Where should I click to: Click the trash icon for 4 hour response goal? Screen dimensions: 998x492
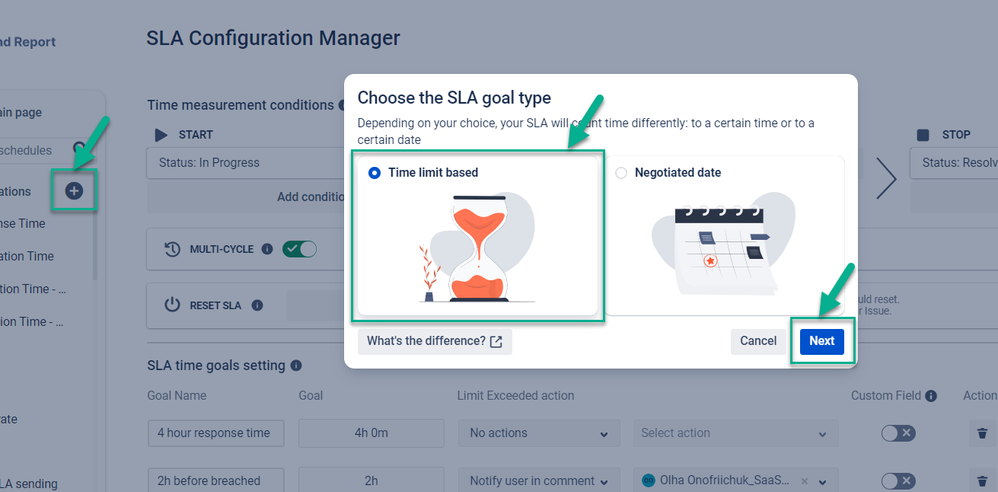tap(984, 434)
